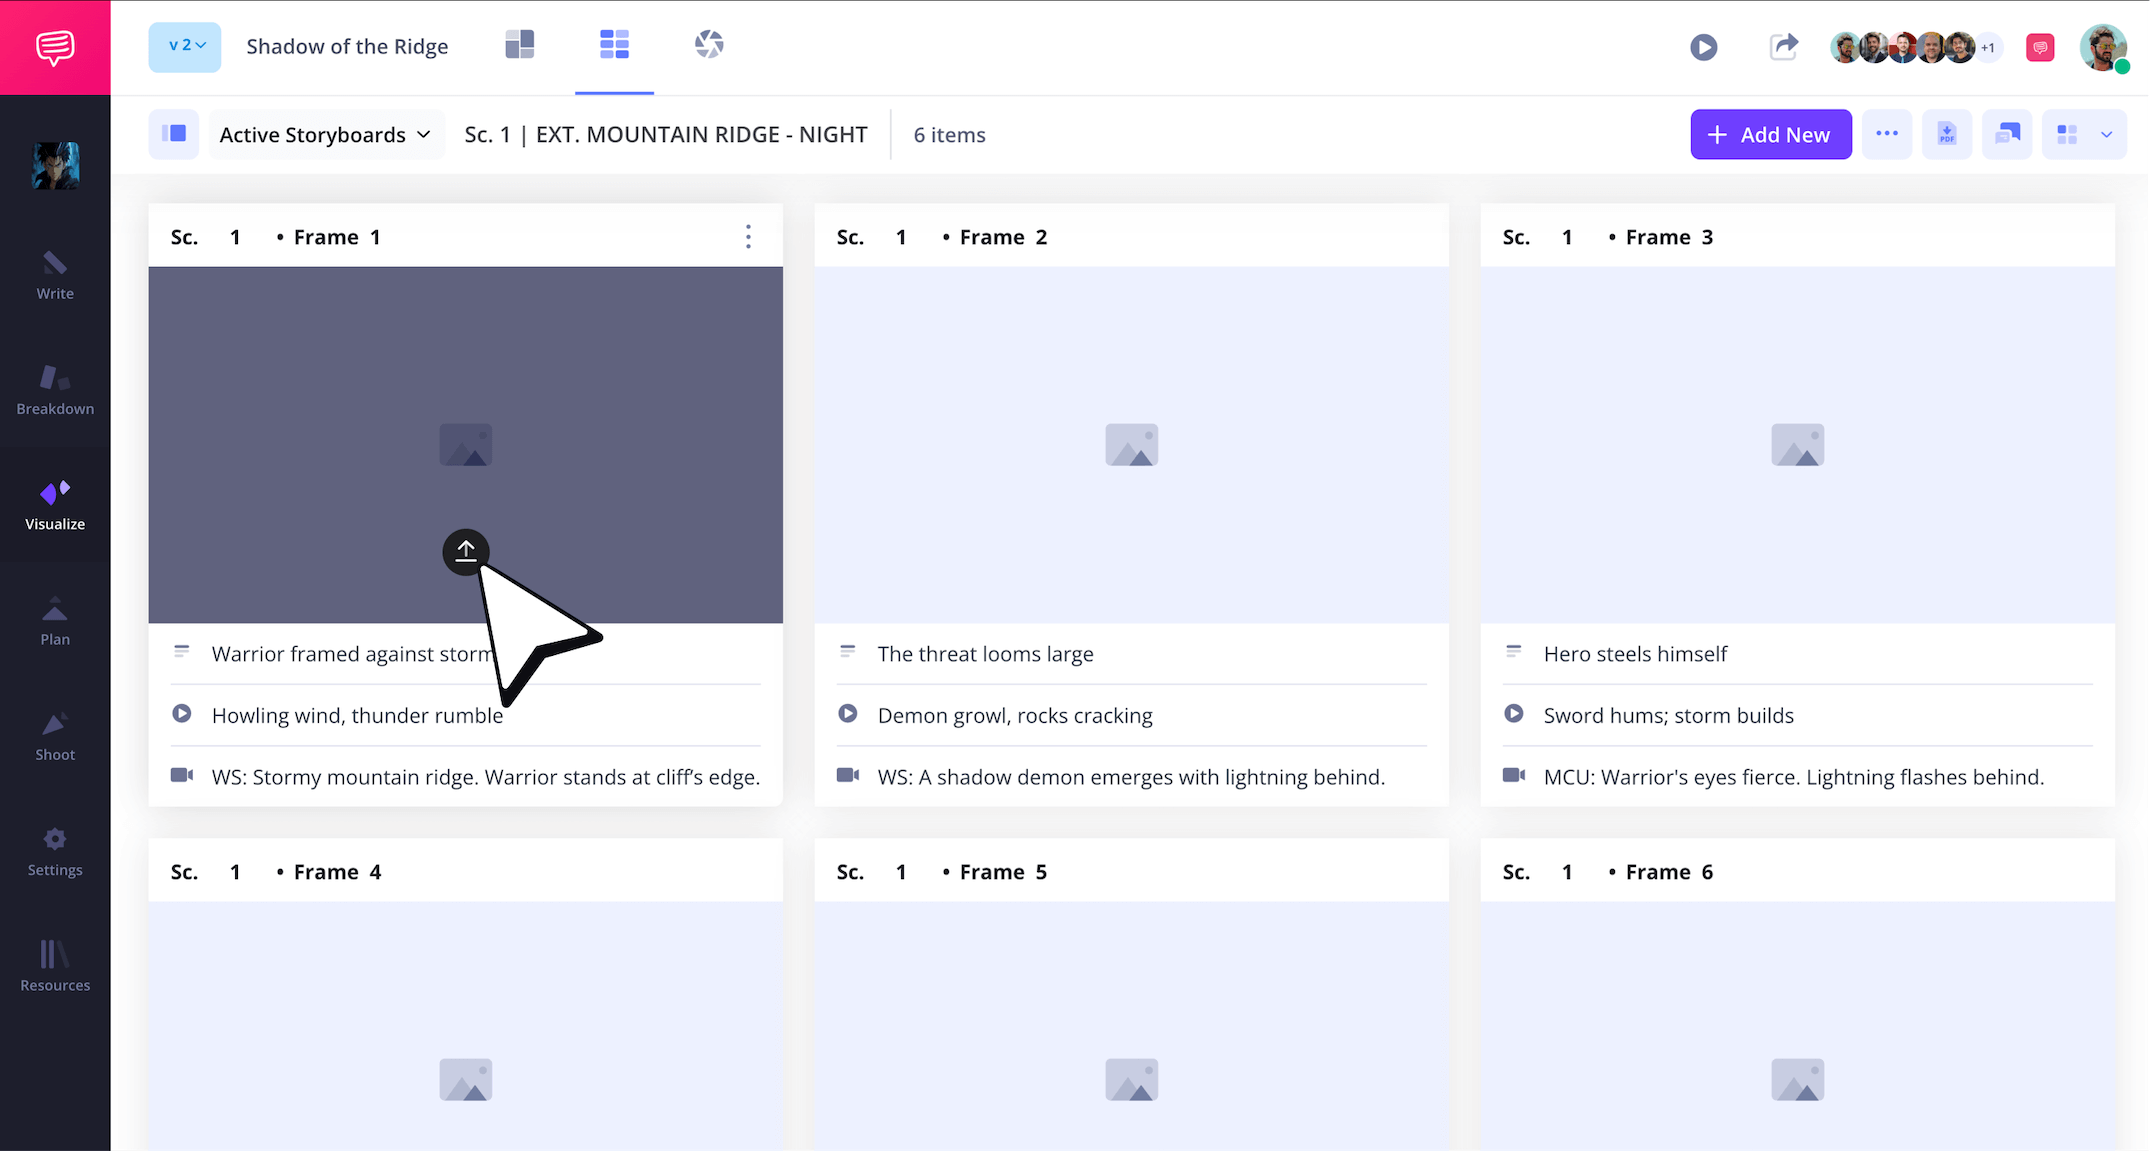The height and width of the screenshot is (1151, 2150).
Task: Open Frame 1 options menu
Action: click(748, 236)
